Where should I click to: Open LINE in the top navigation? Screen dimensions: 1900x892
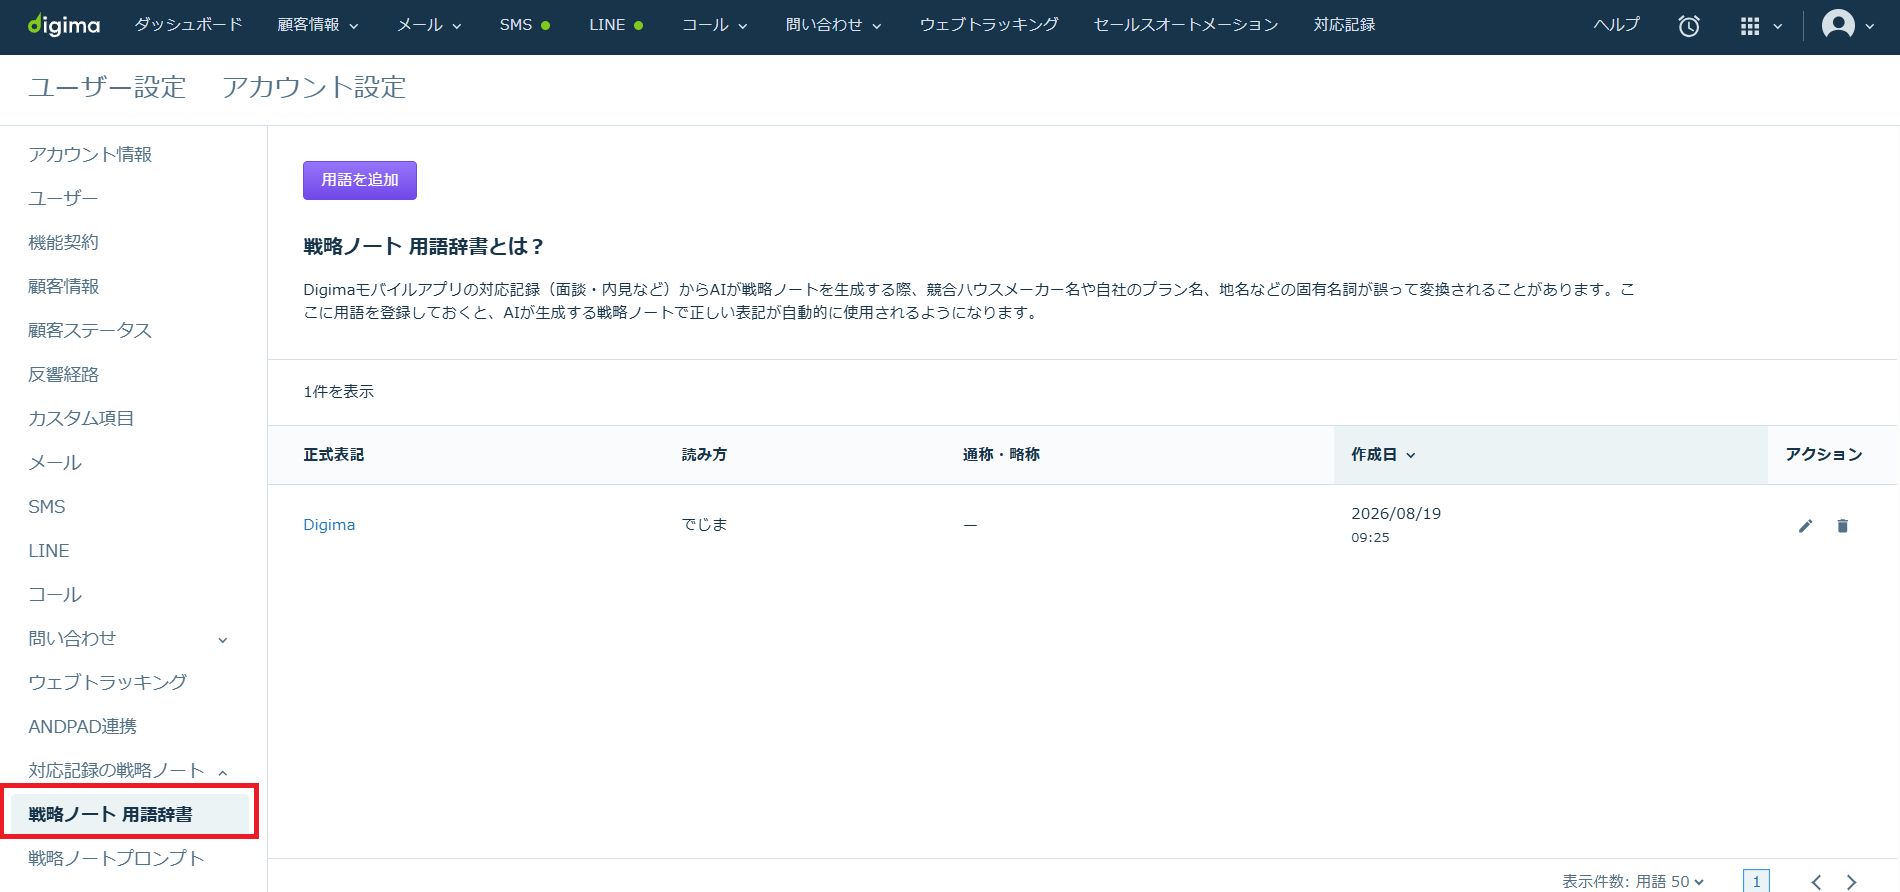click(616, 25)
